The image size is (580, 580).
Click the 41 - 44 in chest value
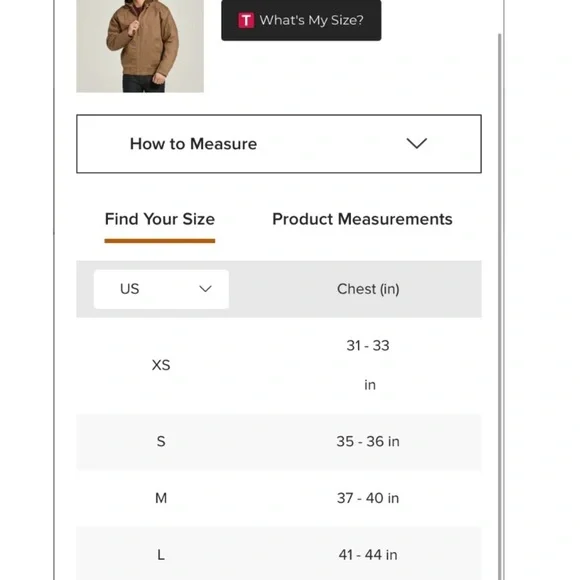pos(368,555)
